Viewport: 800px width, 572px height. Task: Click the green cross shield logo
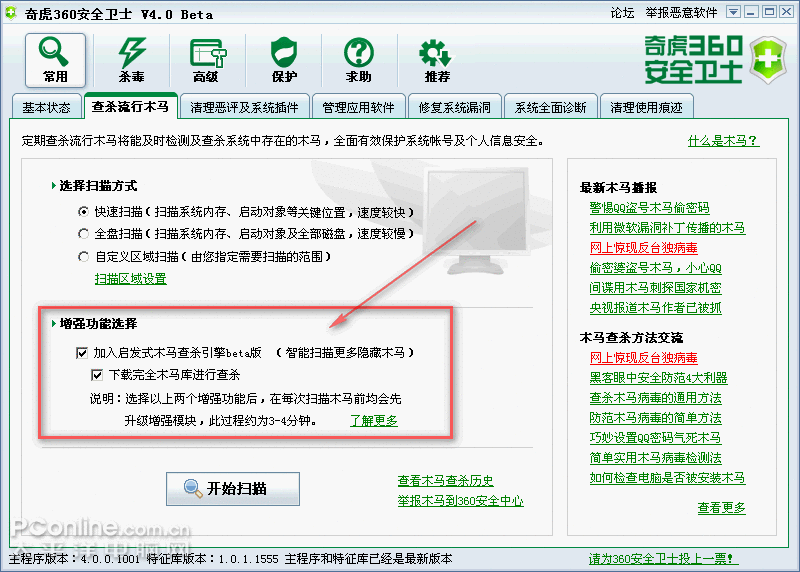pos(768,60)
